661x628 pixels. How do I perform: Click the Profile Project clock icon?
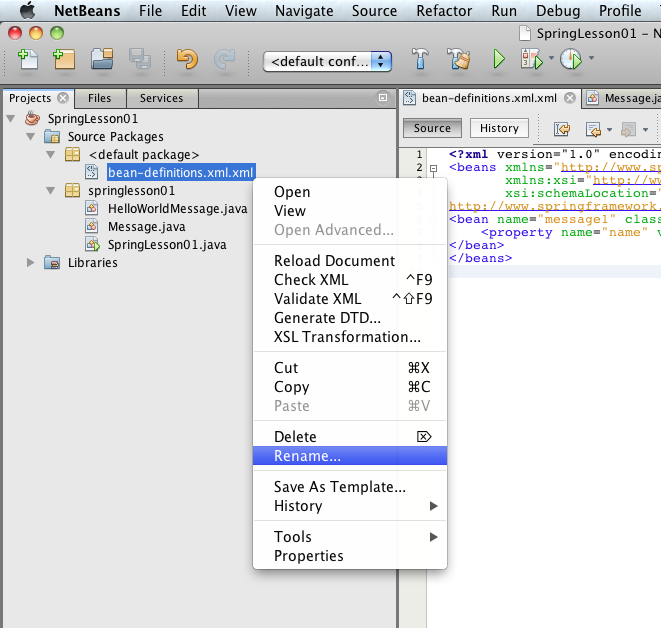coord(571,58)
